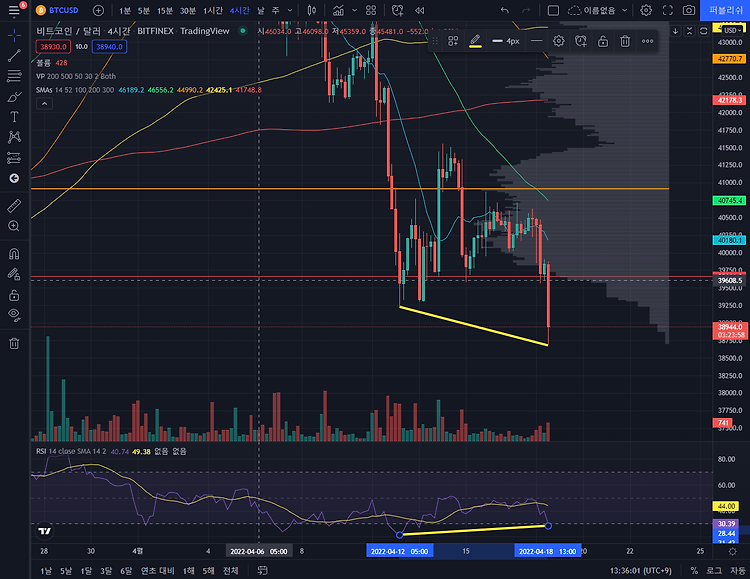Click the red 38930.0 sell button
The image size is (750, 579).
(x=53, y=46)
